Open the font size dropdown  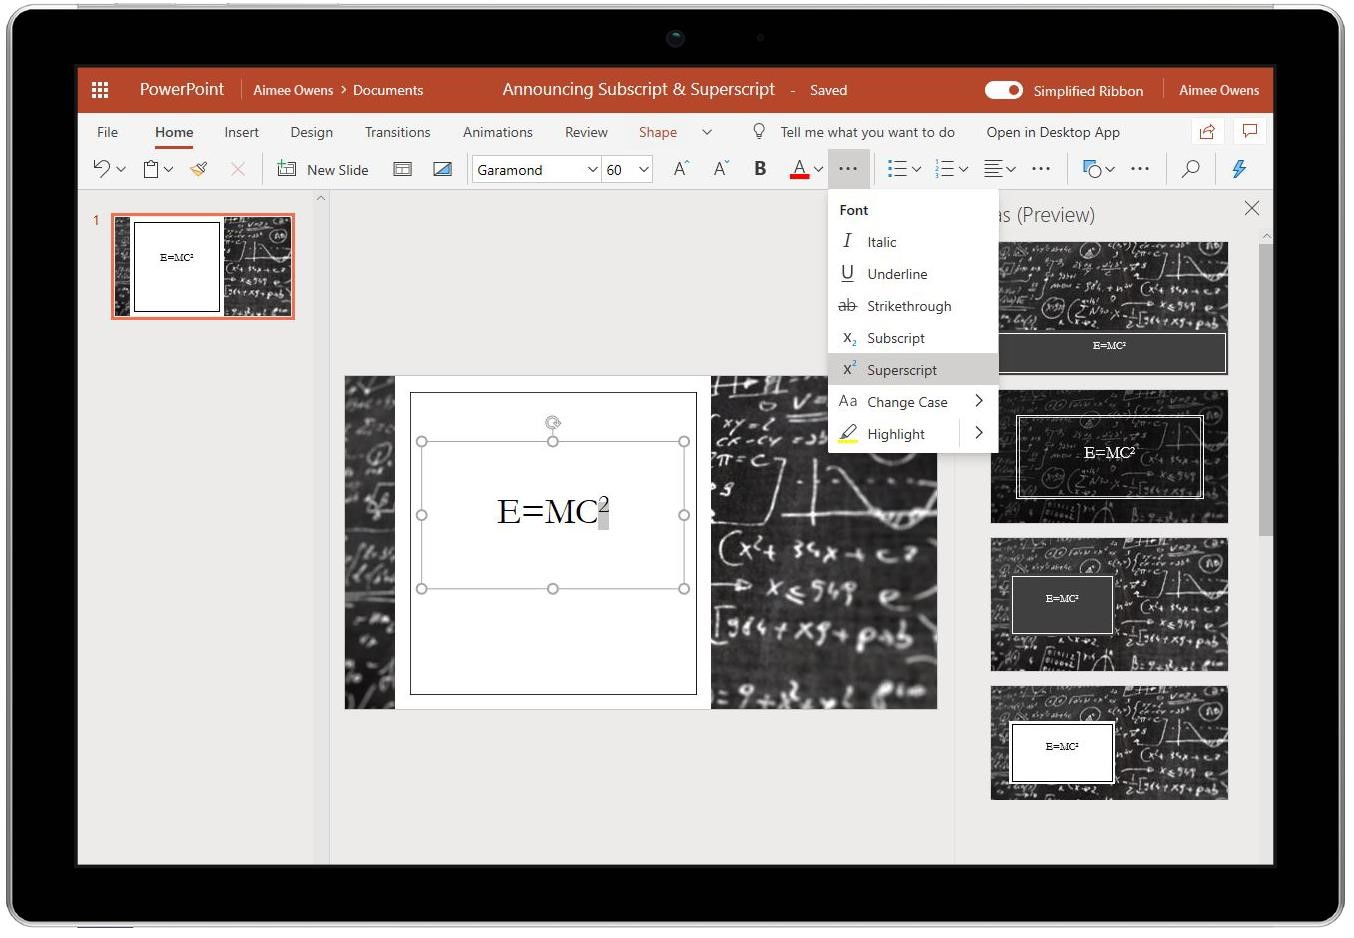click(641, 169)
